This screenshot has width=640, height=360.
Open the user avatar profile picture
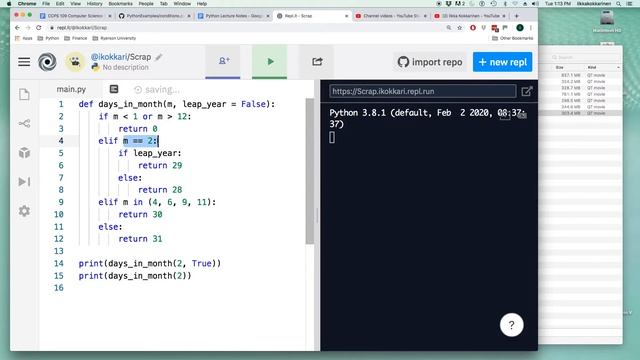(x=75, y=62)
